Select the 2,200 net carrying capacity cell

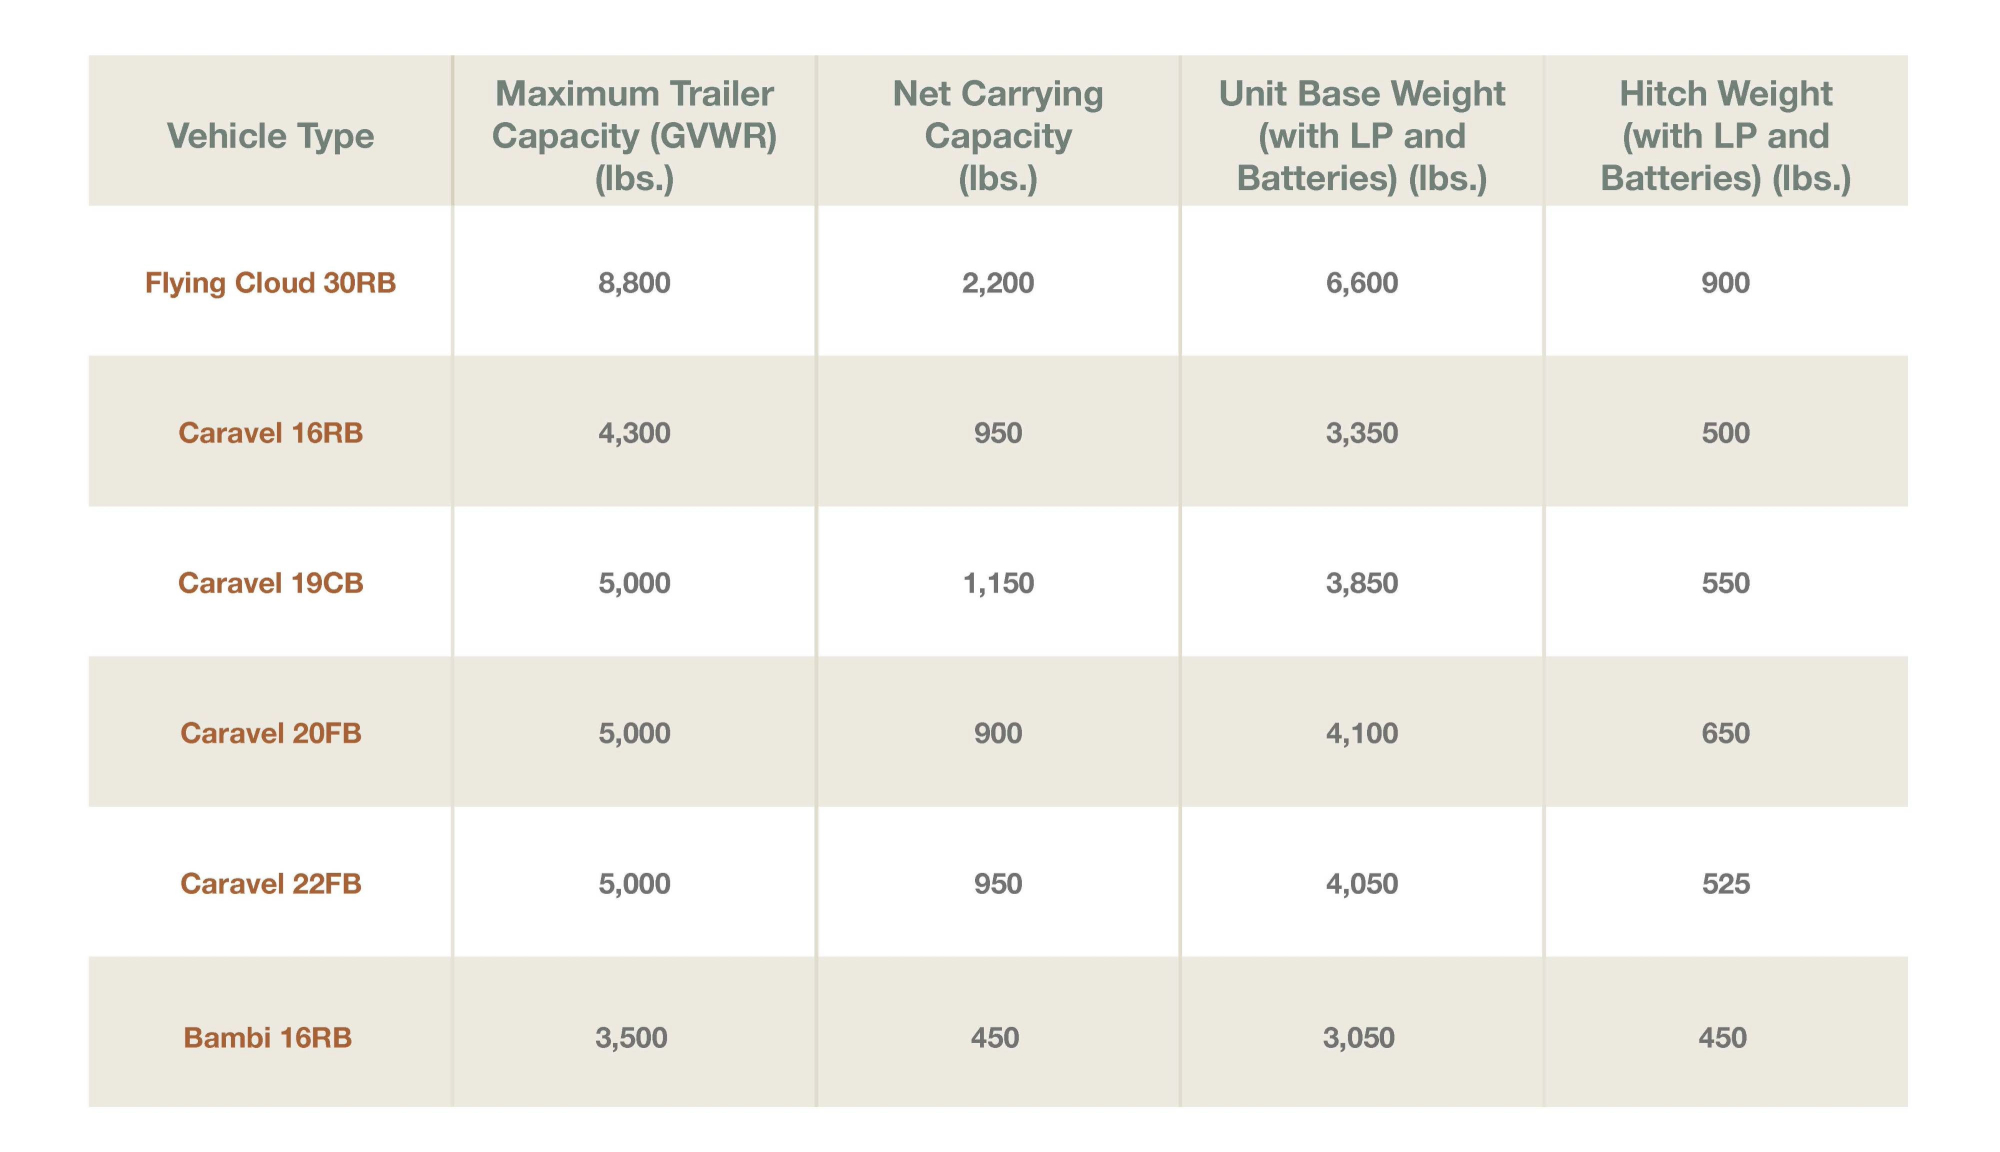coord(998,283)
